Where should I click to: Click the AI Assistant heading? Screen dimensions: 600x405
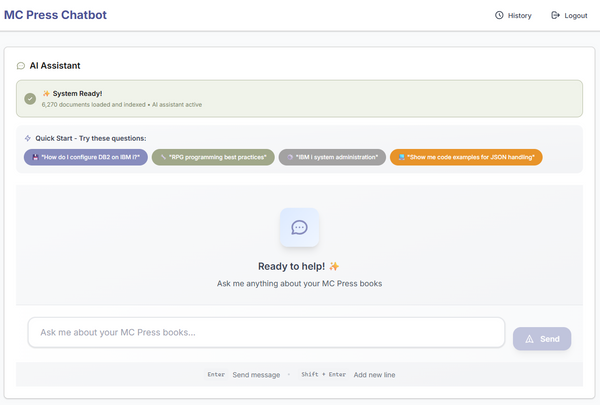point(55,66)
